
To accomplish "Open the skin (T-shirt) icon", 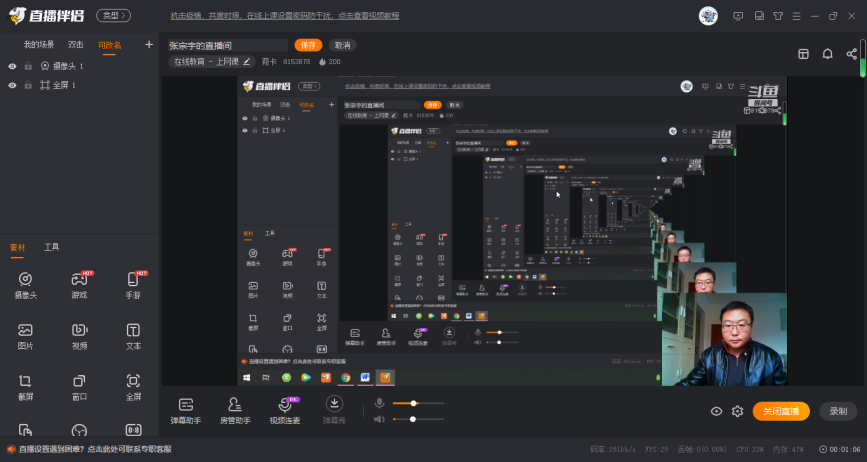I will pos(778,16).
